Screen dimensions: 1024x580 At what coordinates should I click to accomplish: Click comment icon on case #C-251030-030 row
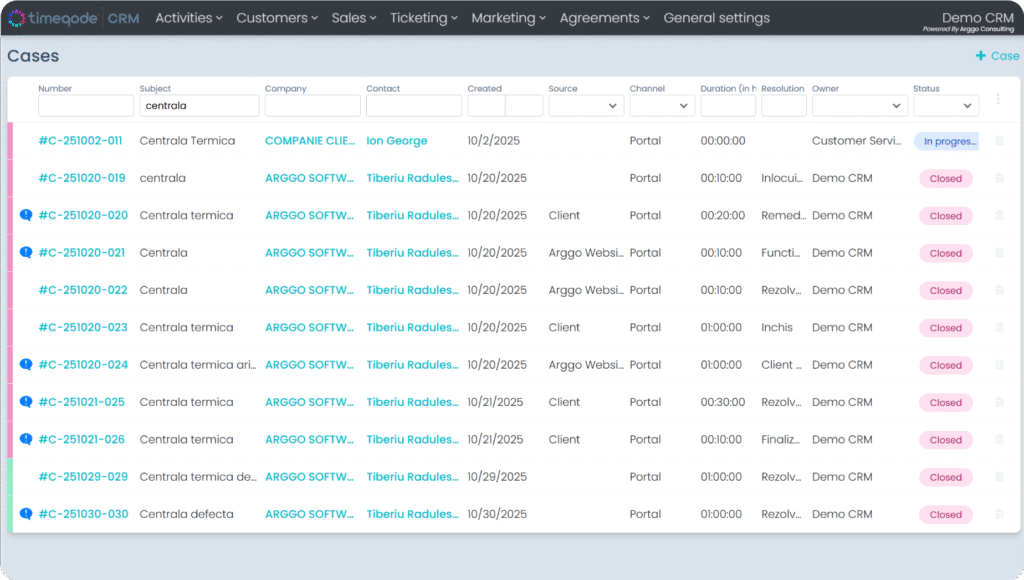coord(26,514)
